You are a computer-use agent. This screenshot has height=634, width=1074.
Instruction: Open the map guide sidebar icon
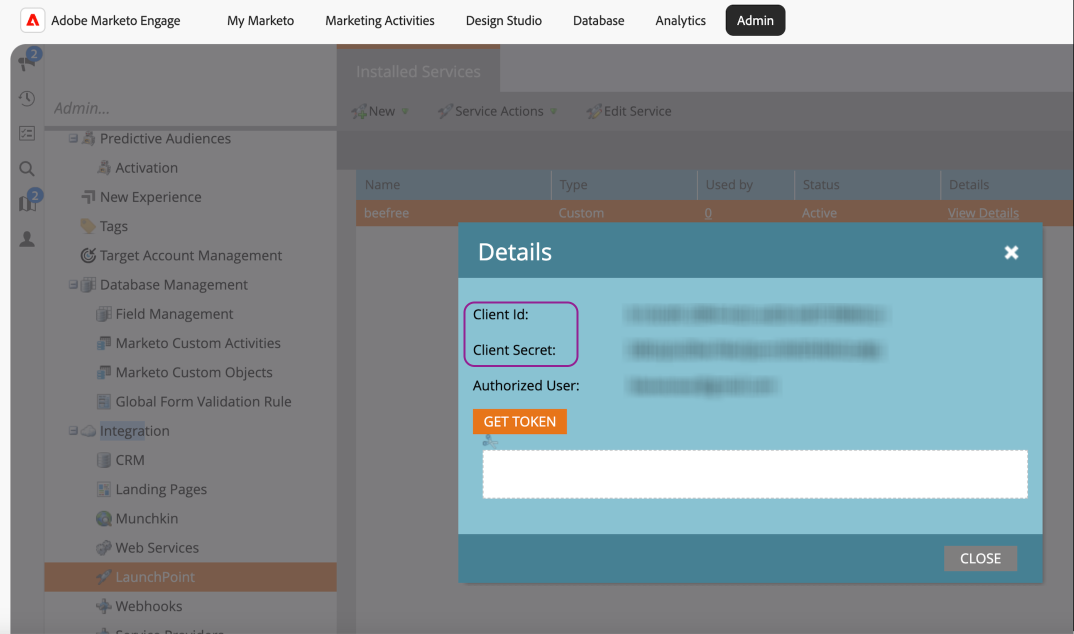27,203
